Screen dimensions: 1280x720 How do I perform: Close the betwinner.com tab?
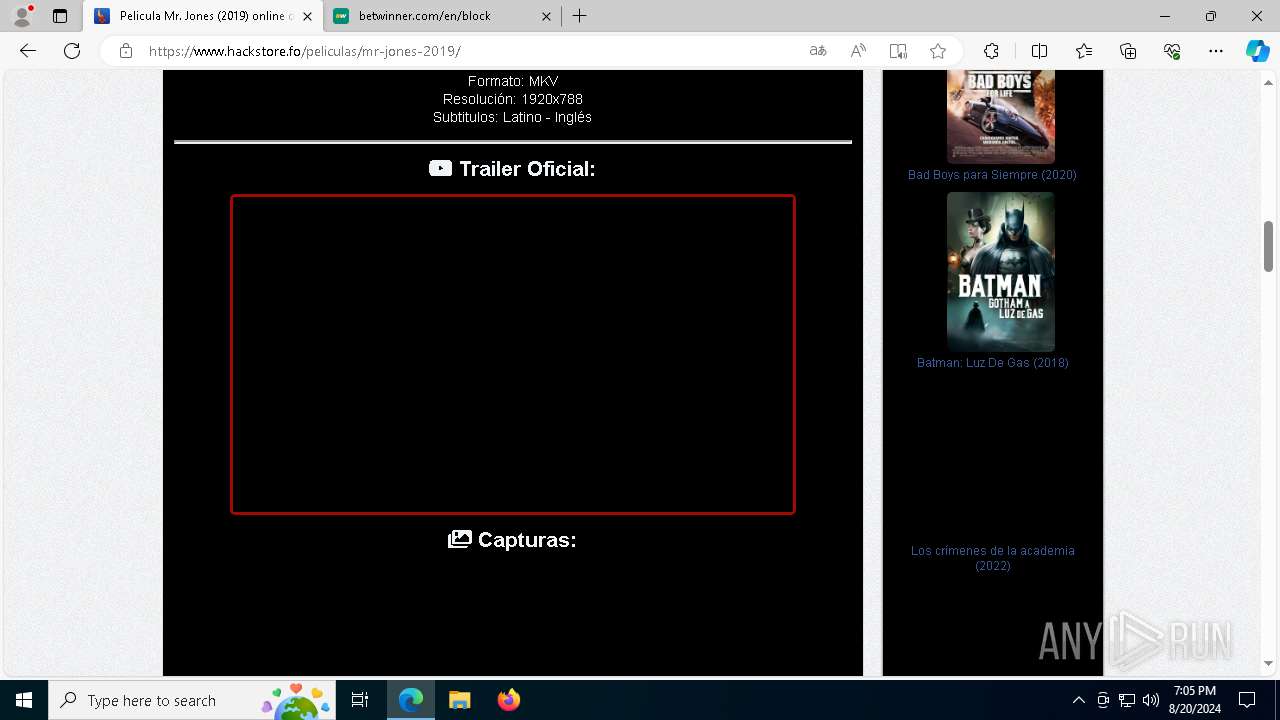546,16
